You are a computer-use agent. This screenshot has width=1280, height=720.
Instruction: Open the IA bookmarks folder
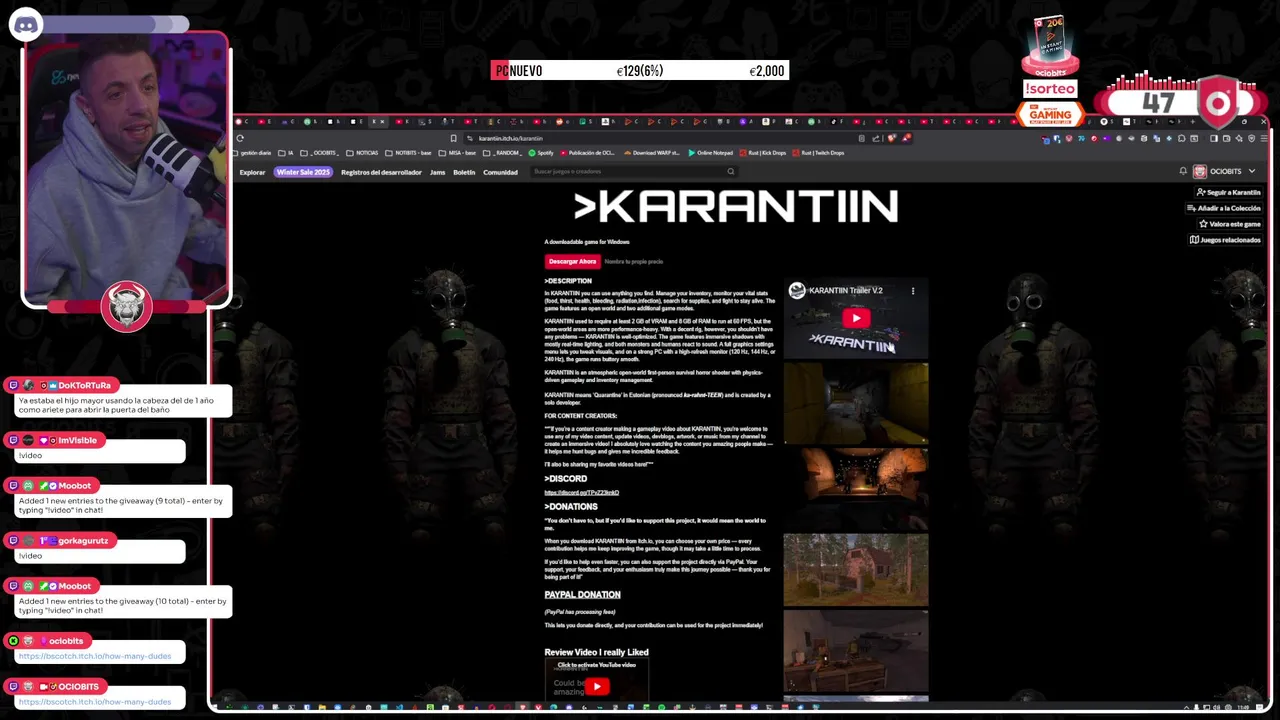click(286, 153)
